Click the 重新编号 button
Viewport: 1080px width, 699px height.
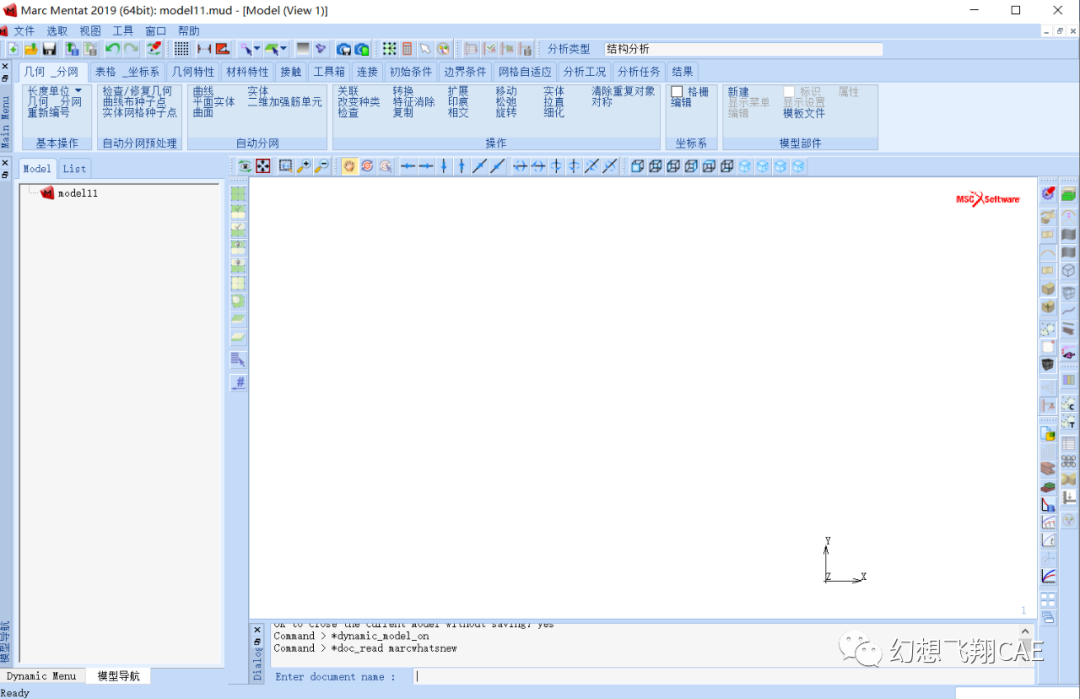(x=48, y=112)
